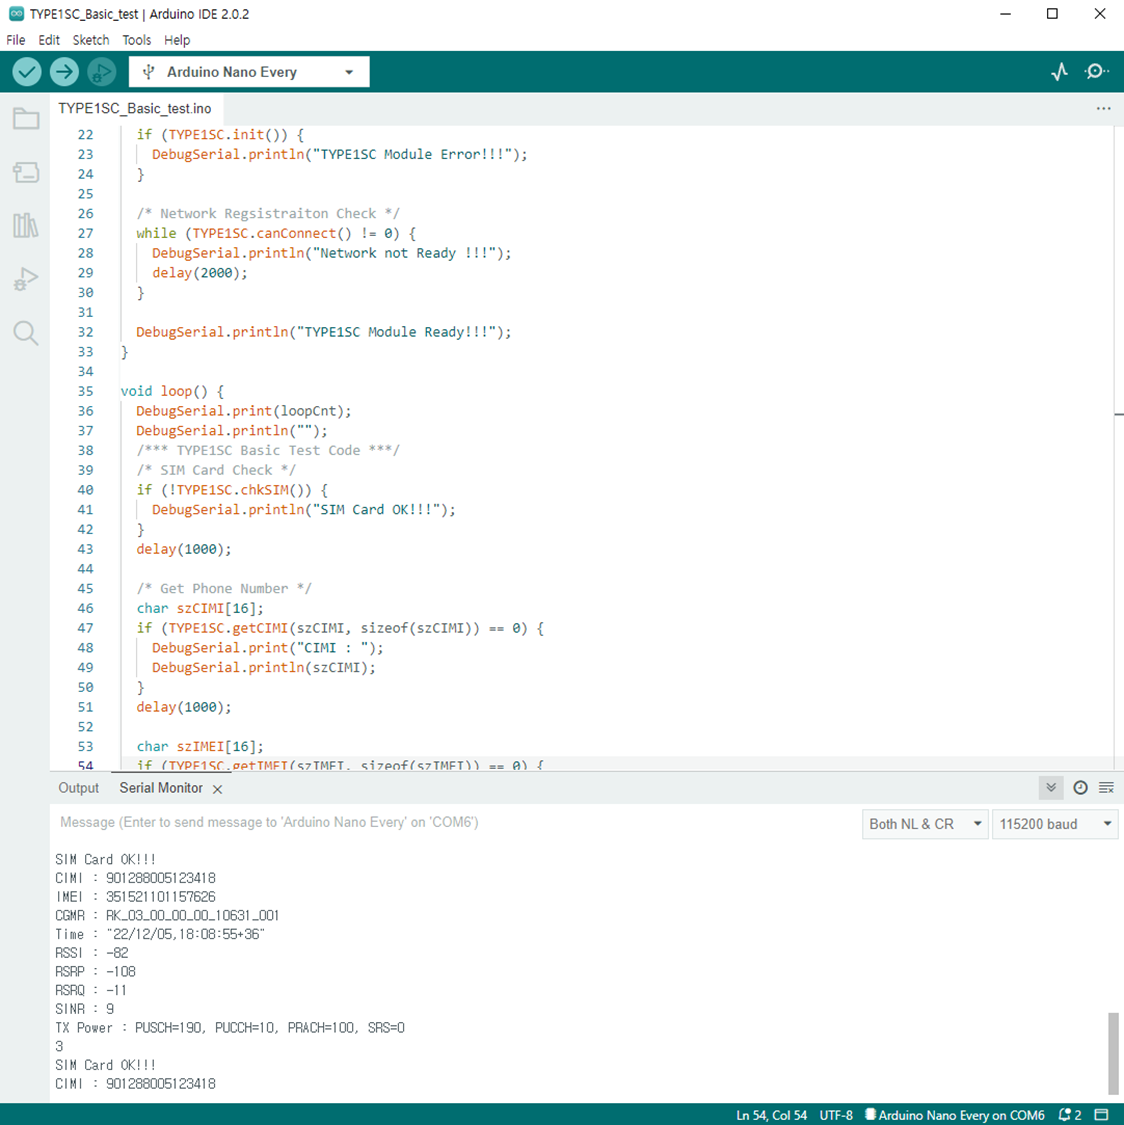Viewport: 1124px width, 1125px height.
Task: Open the File menu
Action: [16, 40]
